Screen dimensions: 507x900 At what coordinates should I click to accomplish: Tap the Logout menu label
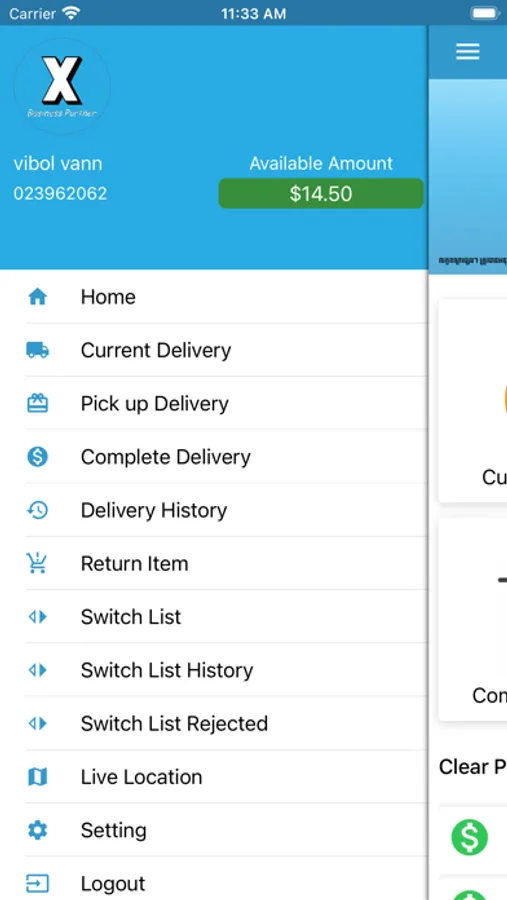click(x=113, y=884)
